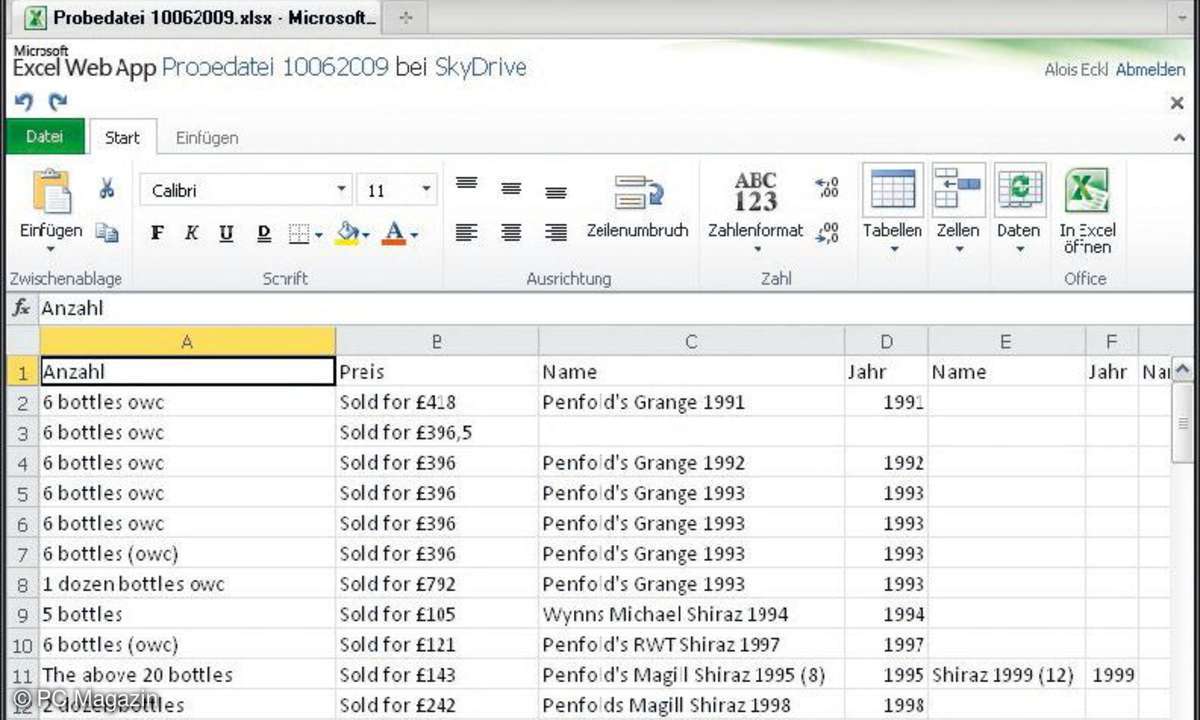Select the 'Preis' header cell
This screenshot has width=1200, height=720.
[437, 372]
